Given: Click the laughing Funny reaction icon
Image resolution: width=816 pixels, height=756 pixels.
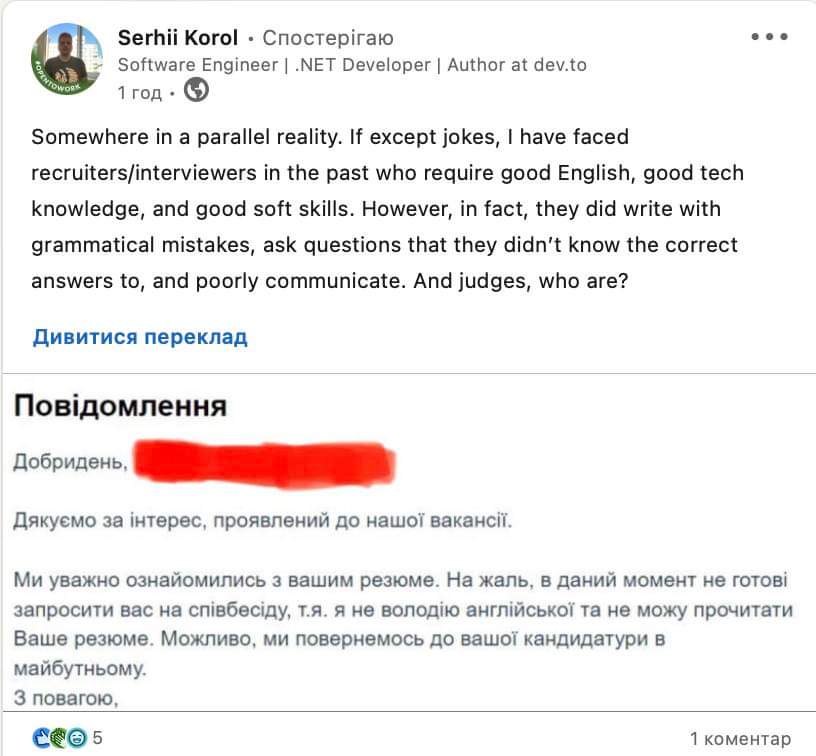Looking at the screenshot, I should (x=75, y=739).
